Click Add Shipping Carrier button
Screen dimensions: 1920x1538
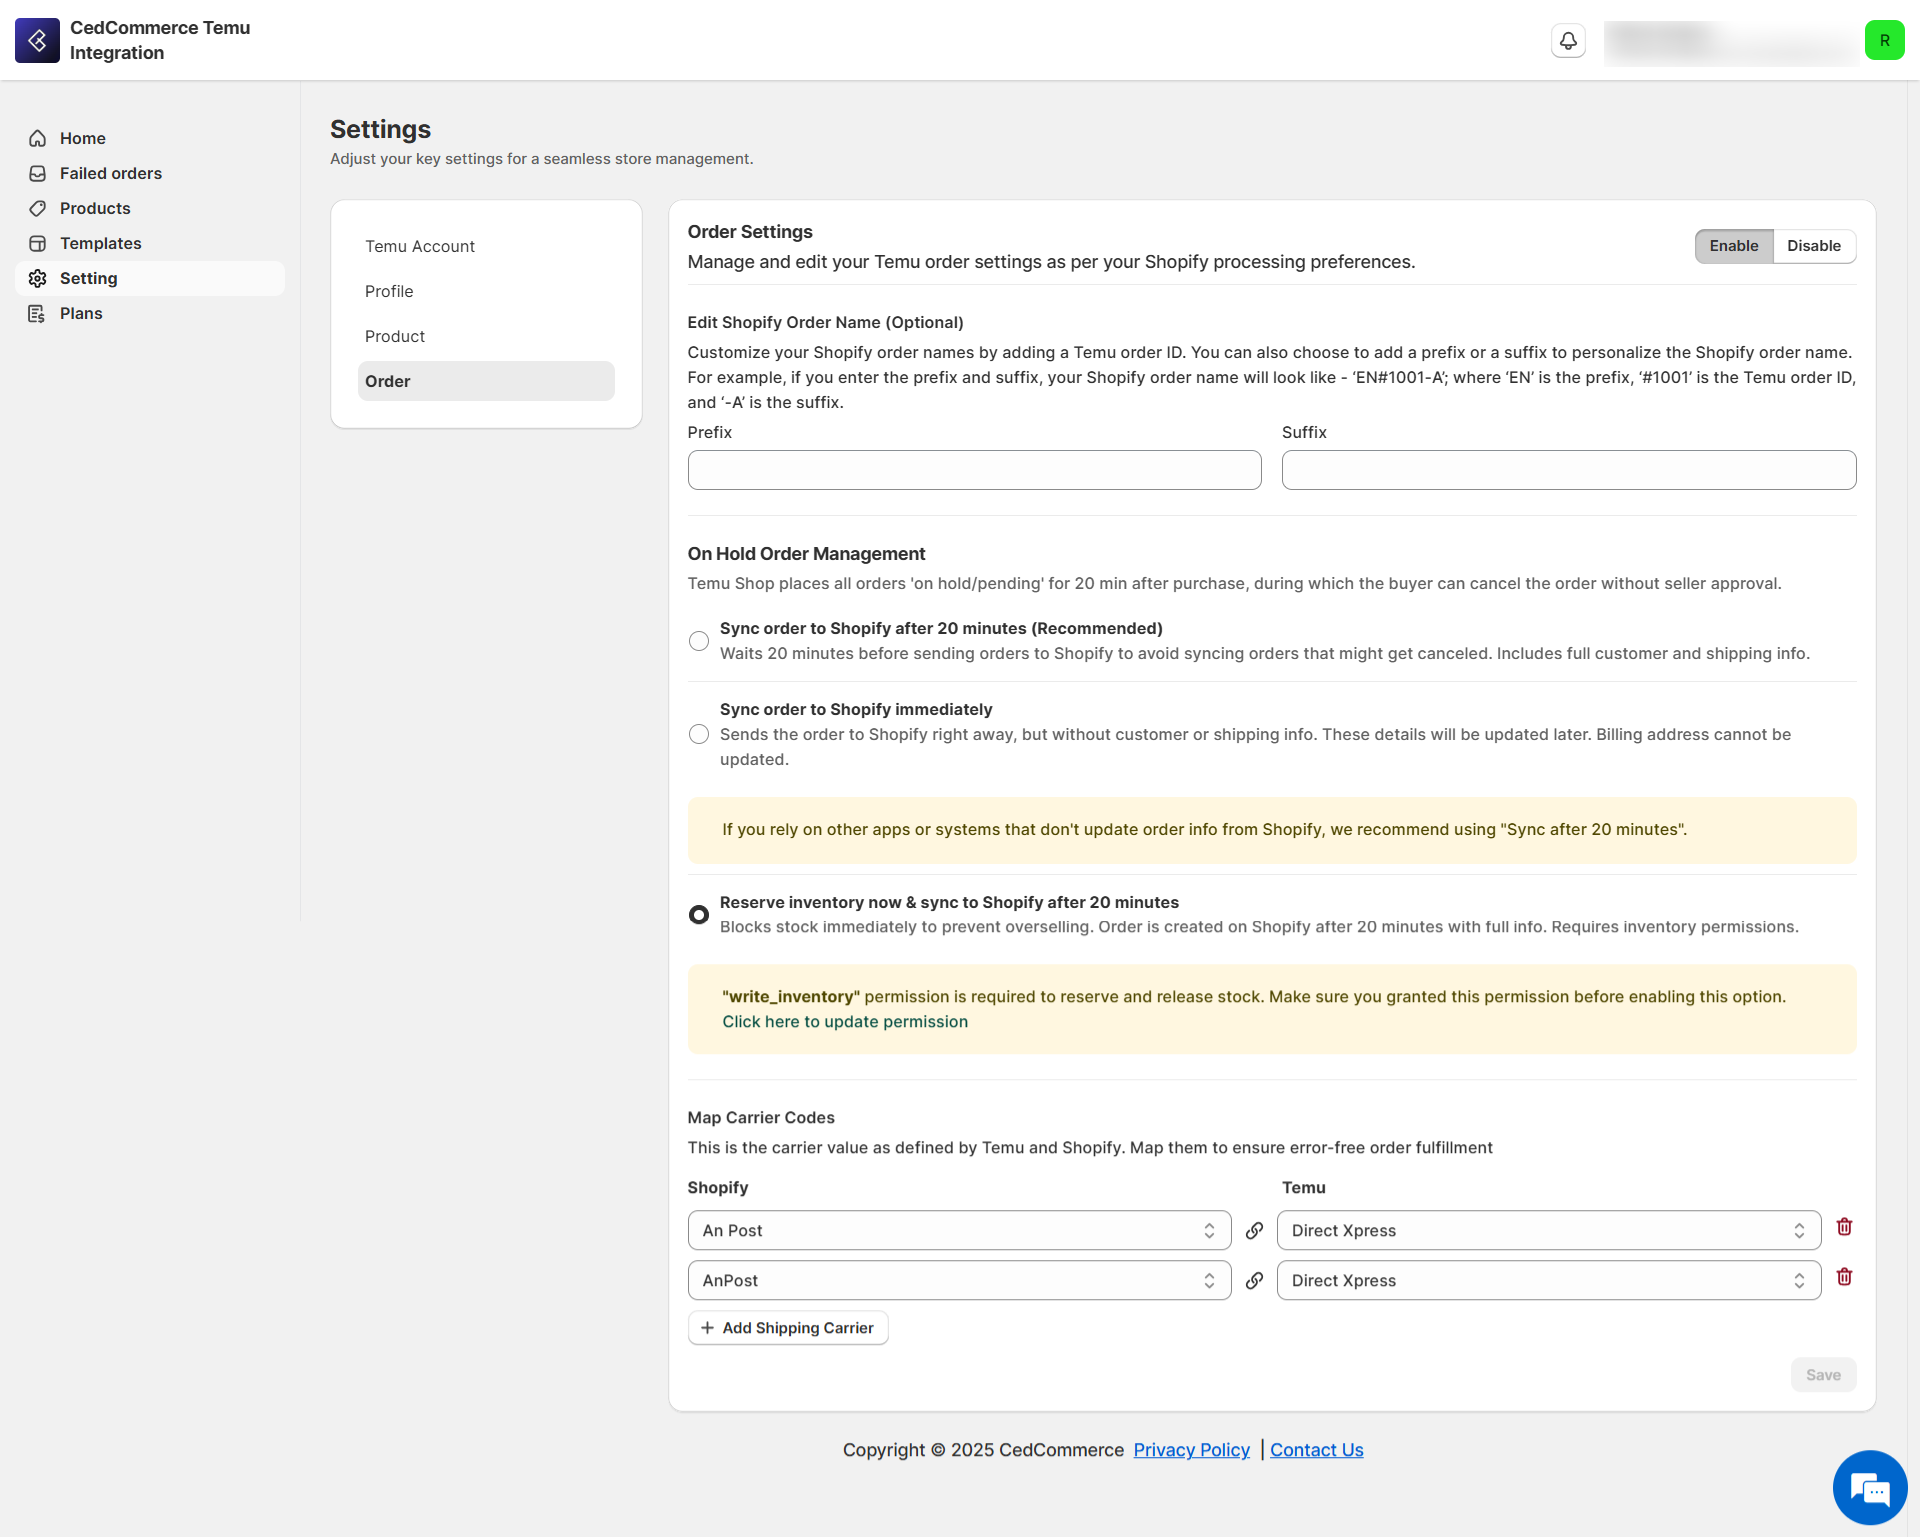[788, 1328]
